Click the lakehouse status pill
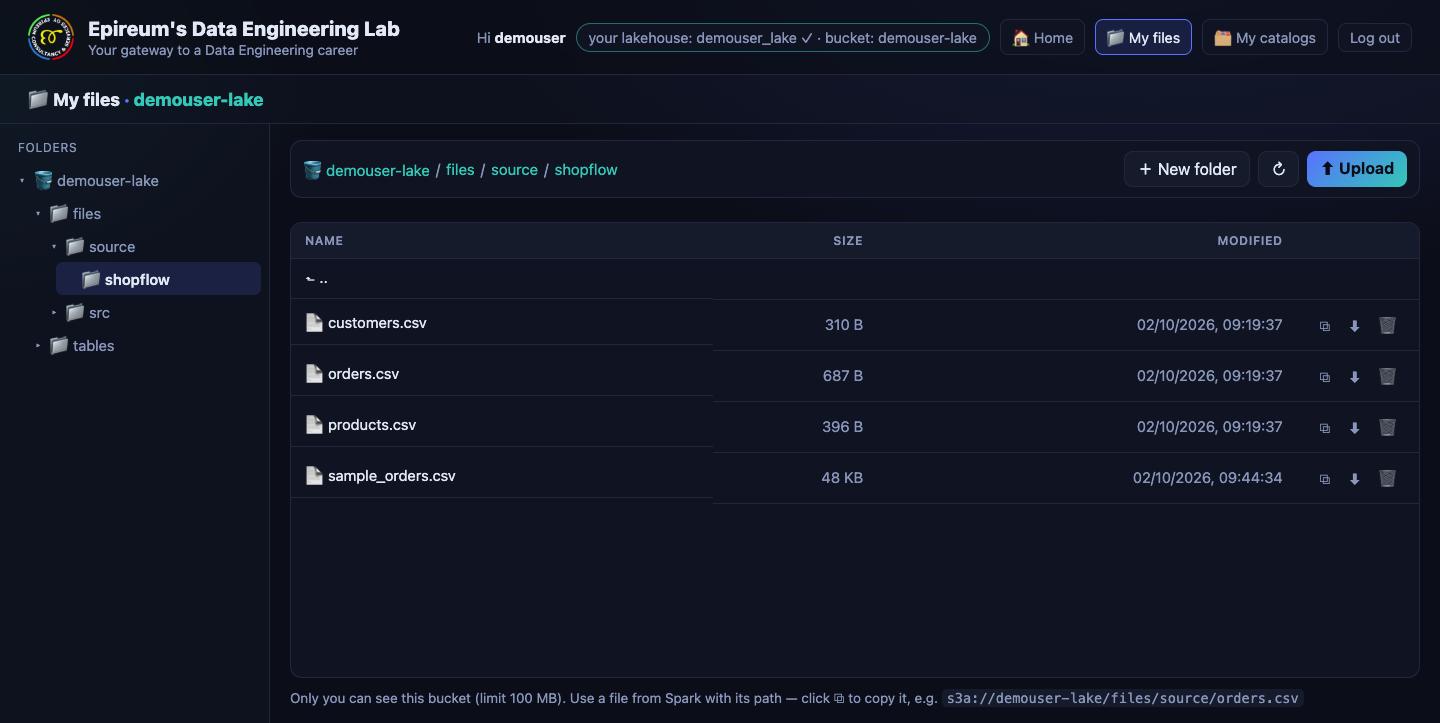The width and height of the screenshot is (1440, 723). pos(783,38)
